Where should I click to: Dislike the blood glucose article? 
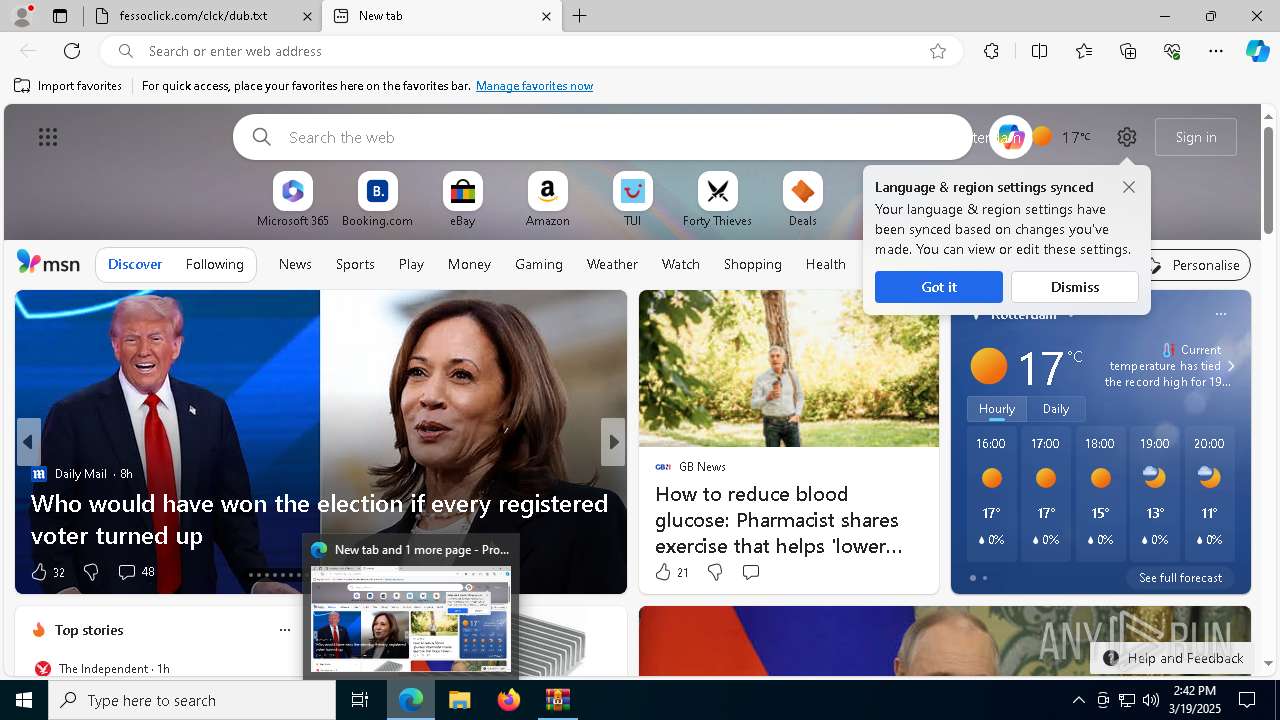click(715, 572)
